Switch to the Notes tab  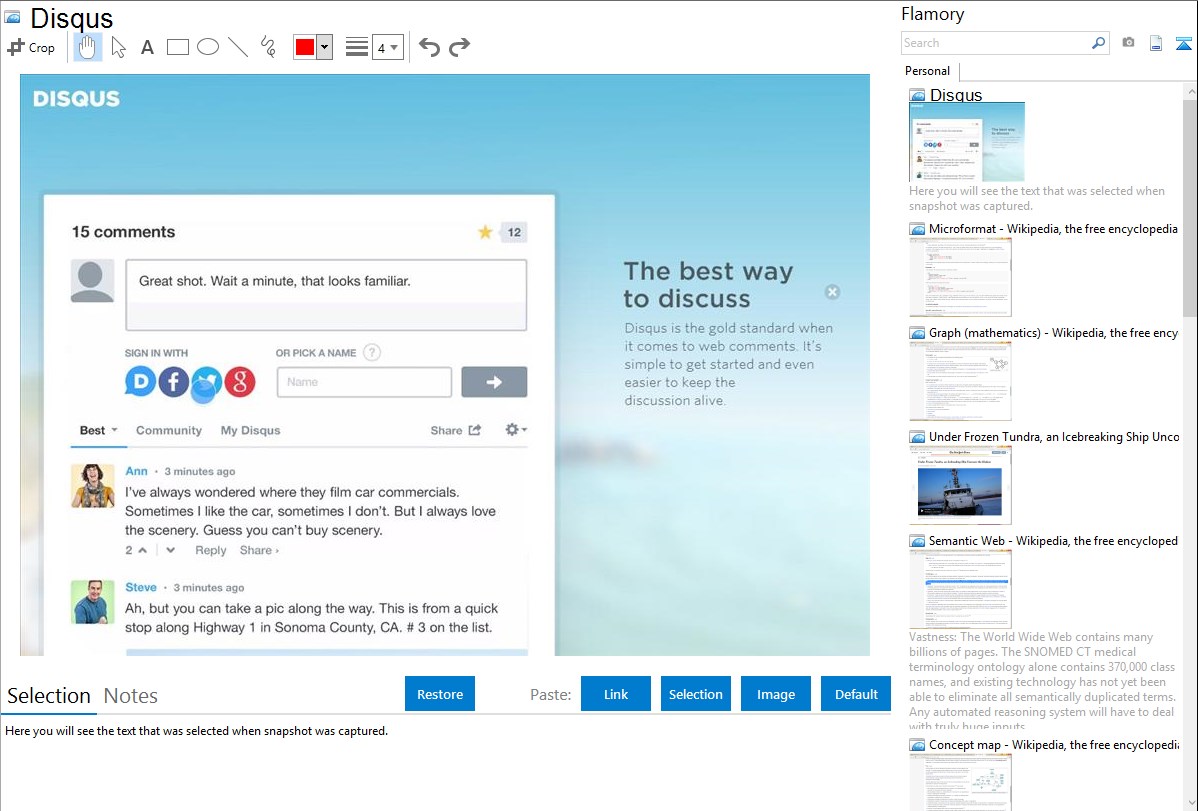click(131, 696)
